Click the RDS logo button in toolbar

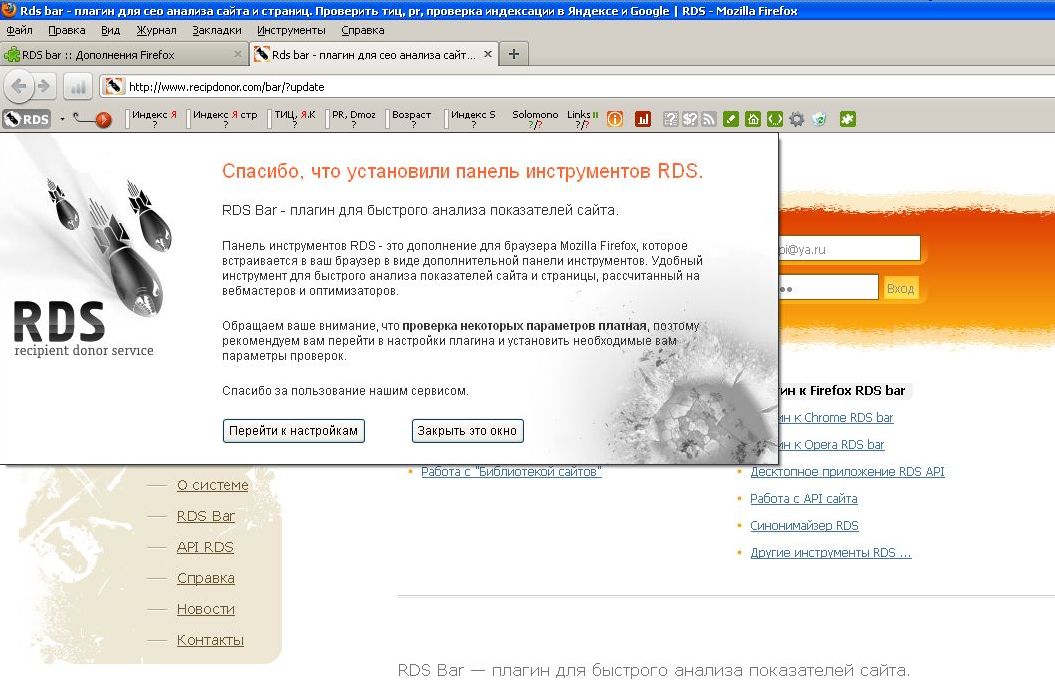coord(27,119)
